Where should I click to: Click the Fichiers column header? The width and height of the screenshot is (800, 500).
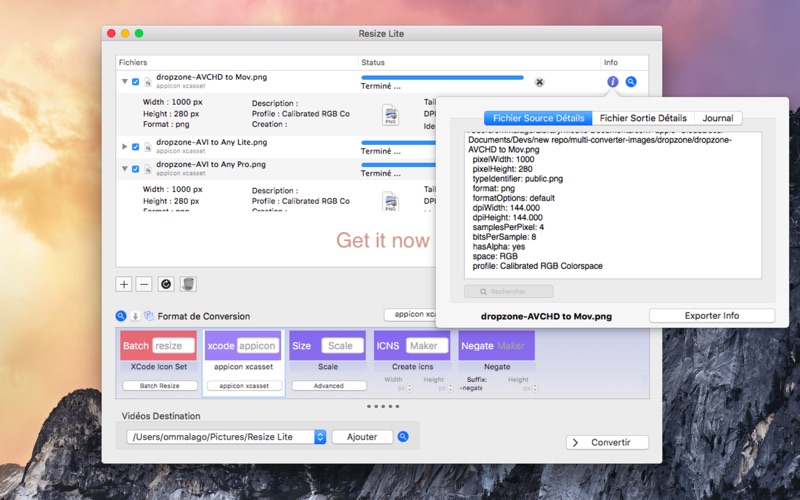point(237,62)
